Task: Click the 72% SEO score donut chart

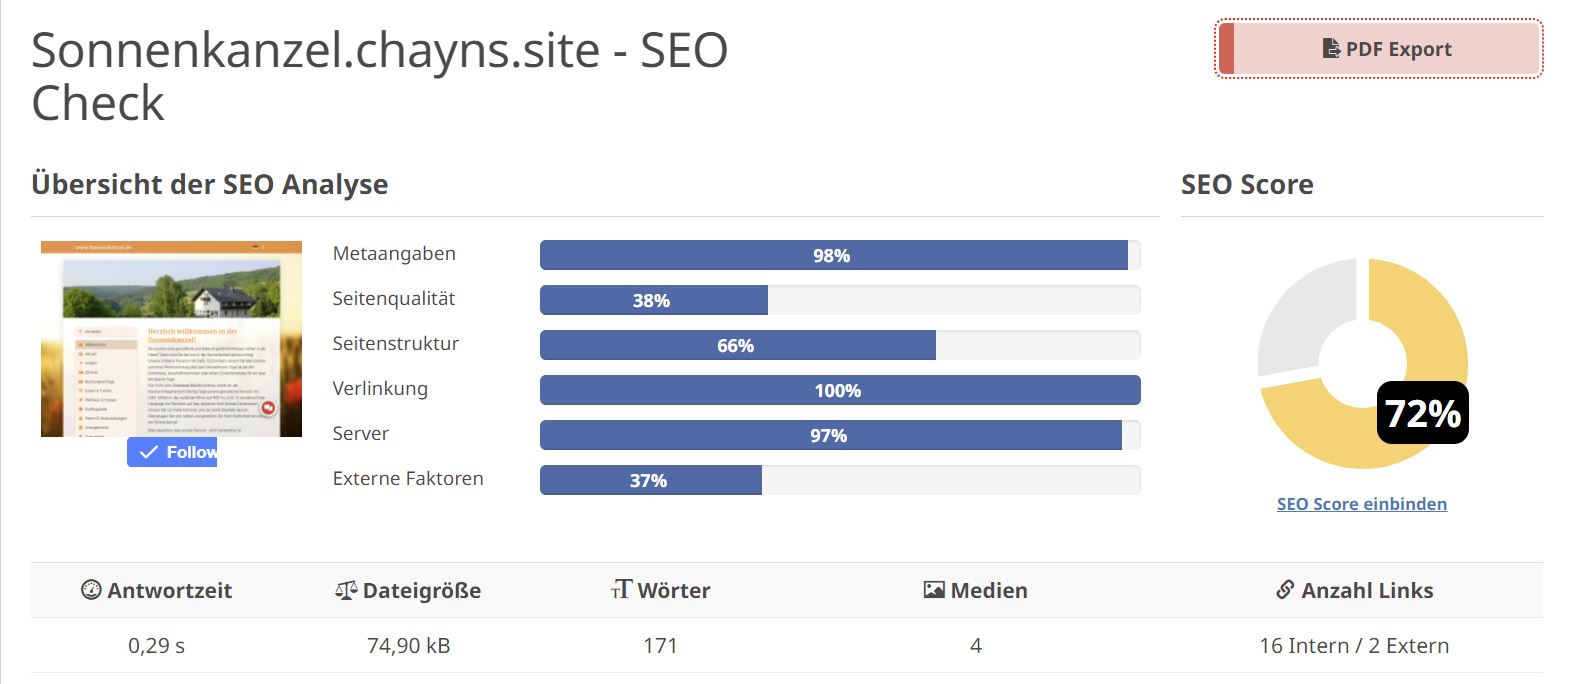Action: pyautogui.click(x=1362, y=363)
